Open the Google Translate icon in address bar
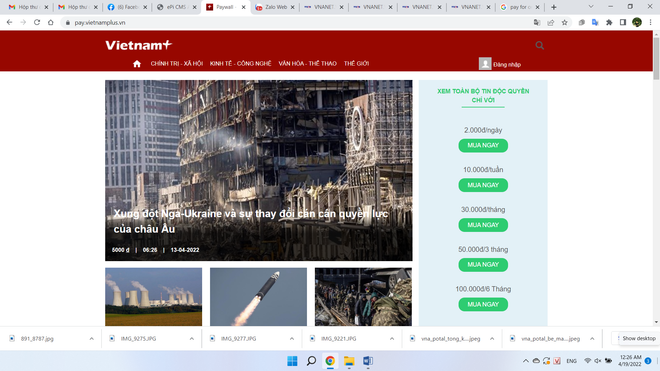Screen dimensions: 660x371 pos(537,23)
